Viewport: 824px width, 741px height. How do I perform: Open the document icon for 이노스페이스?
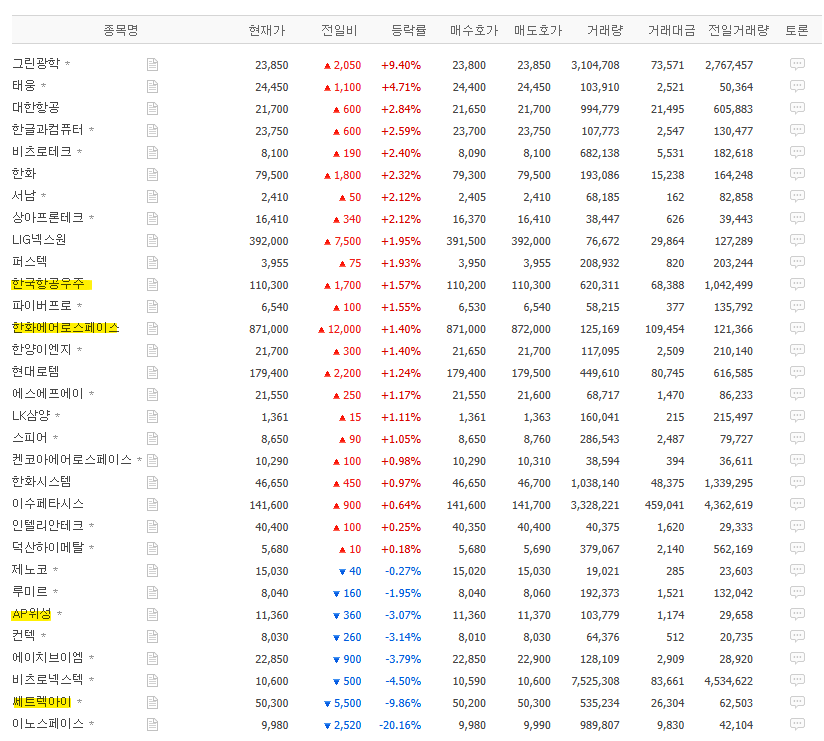click(x=152, y=724)
